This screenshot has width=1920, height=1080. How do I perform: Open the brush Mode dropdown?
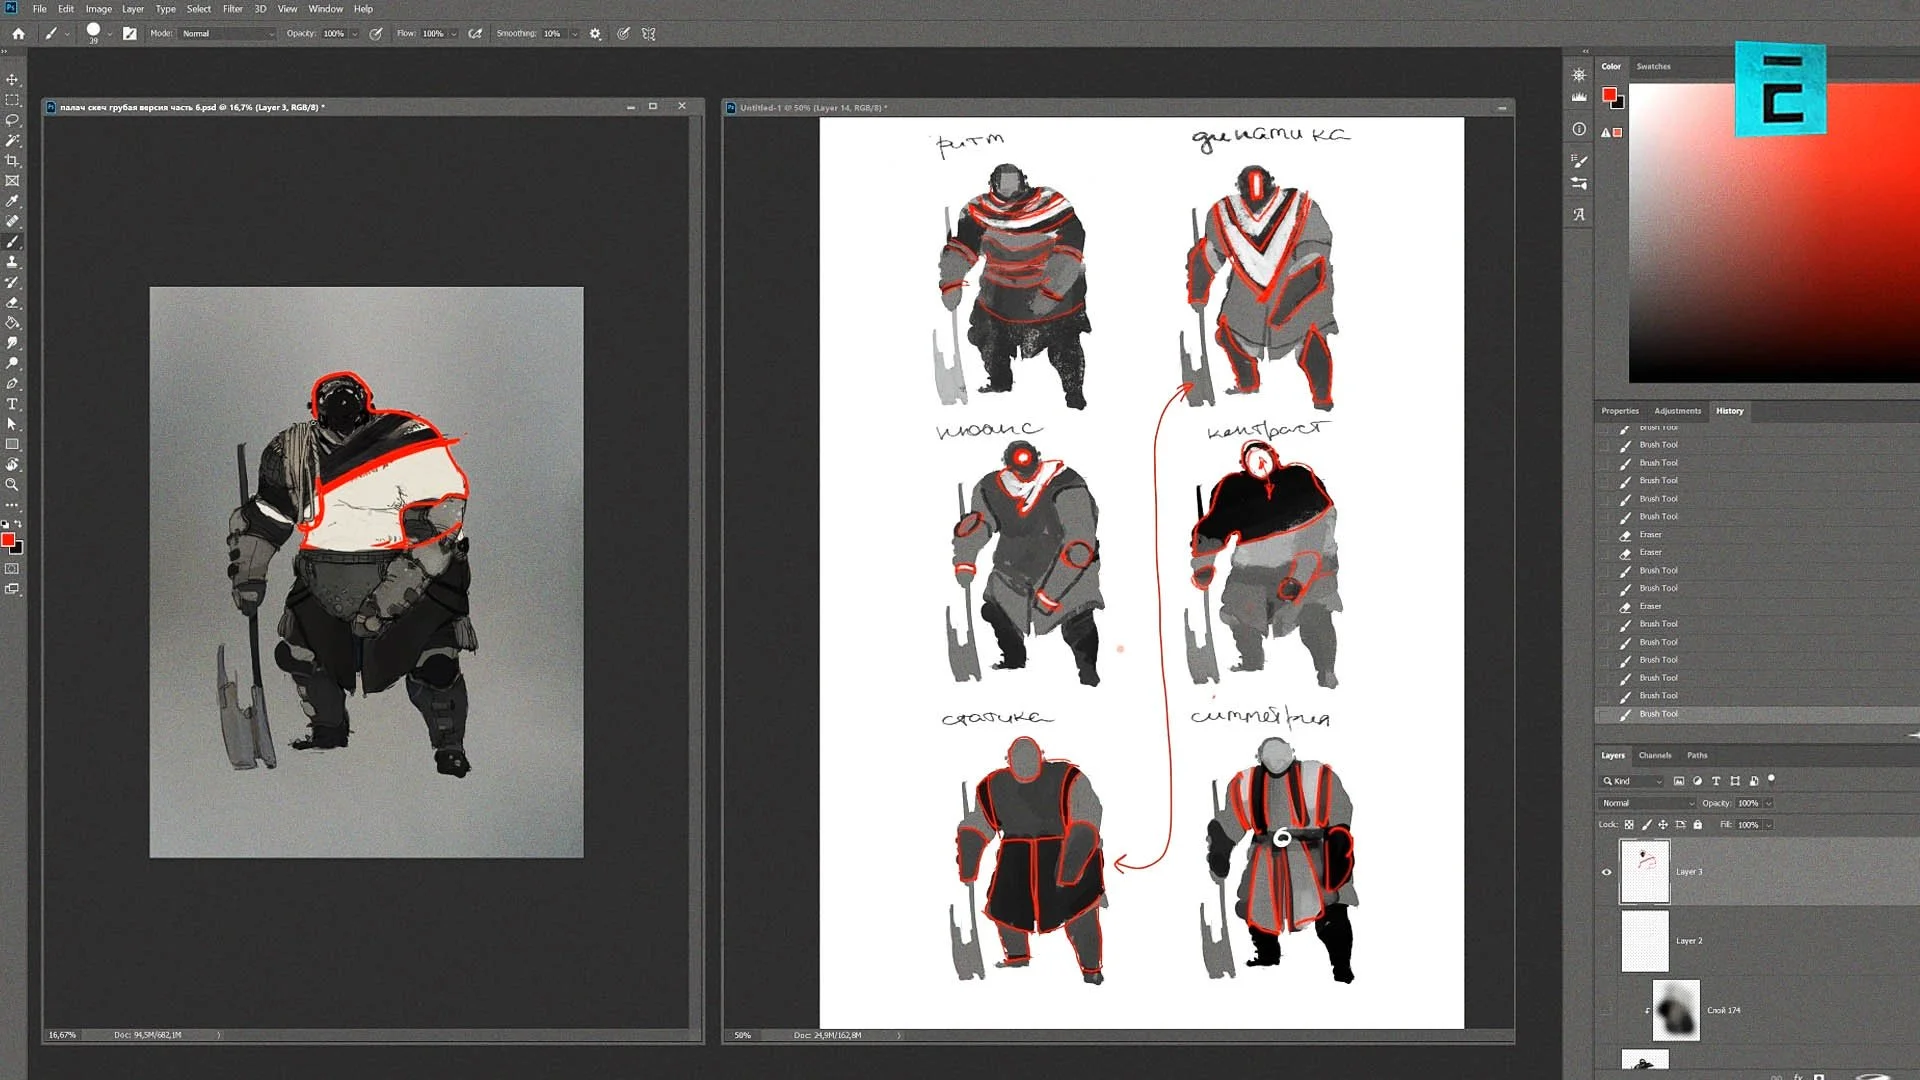(228, 33)
